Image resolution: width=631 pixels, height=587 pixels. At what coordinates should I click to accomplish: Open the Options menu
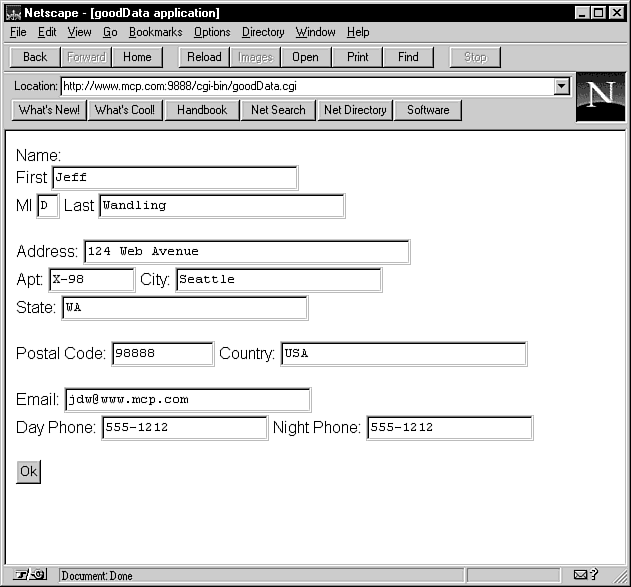(212, 32)
